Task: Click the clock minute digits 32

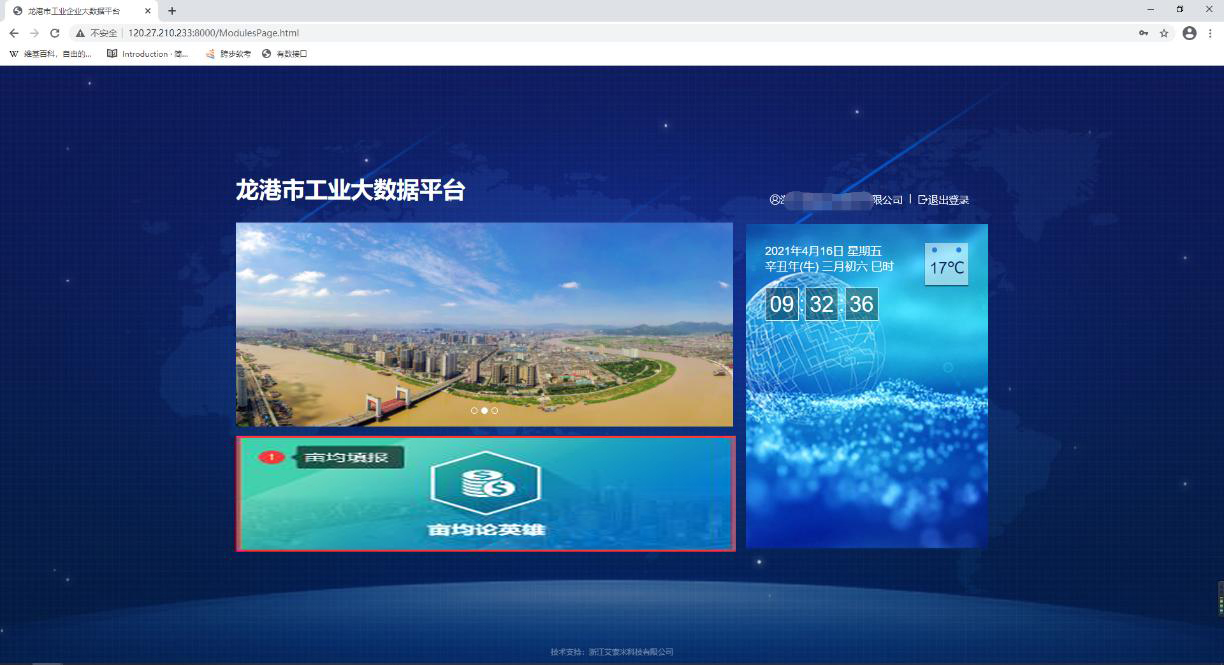Action: [x=822, y=304]
